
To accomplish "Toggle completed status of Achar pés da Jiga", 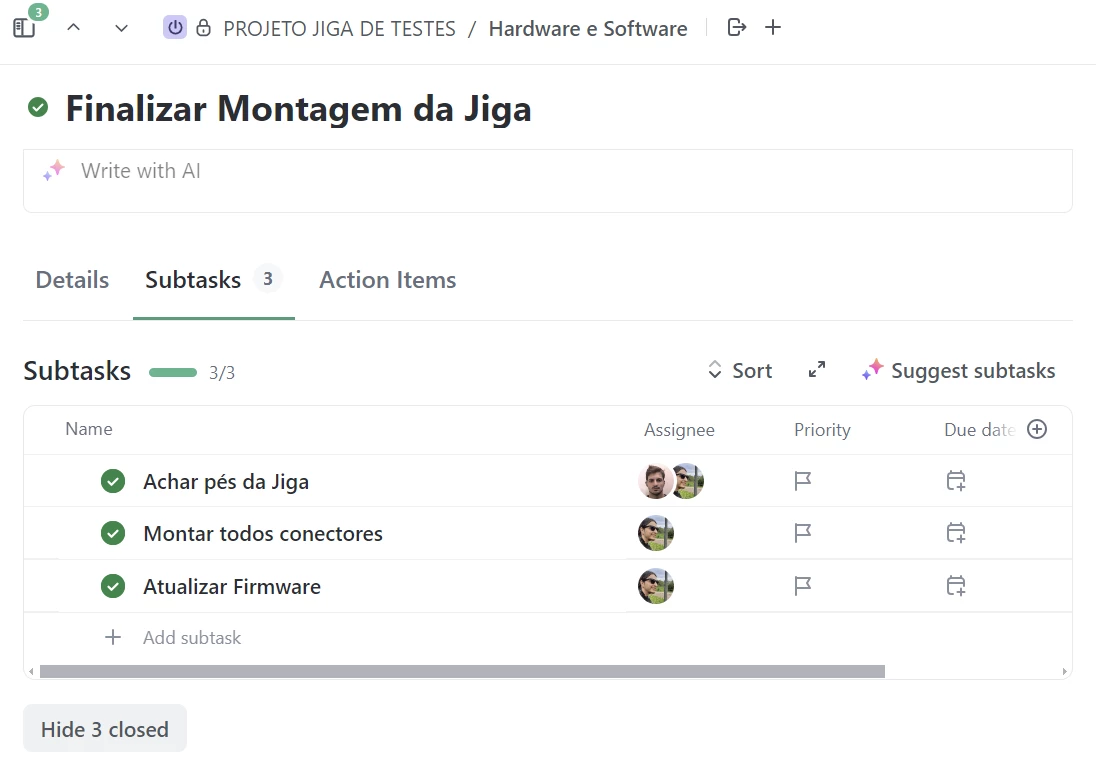I will click(x=113, y=481).
